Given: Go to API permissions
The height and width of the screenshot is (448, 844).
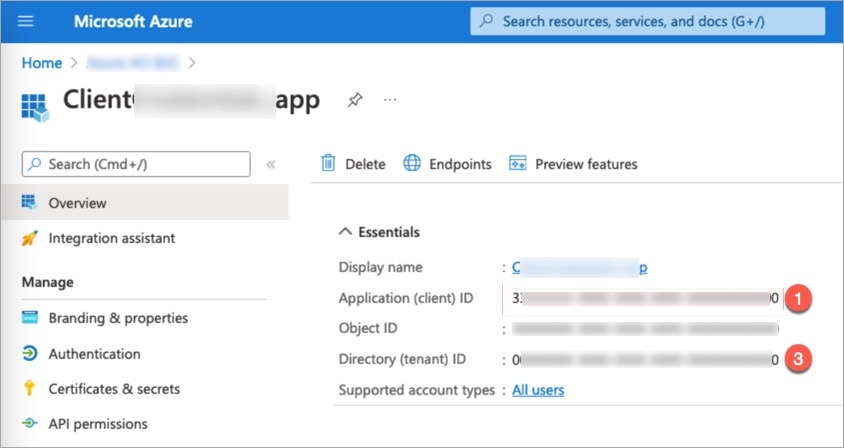Looking at the screenshot, I should [97, 424].
